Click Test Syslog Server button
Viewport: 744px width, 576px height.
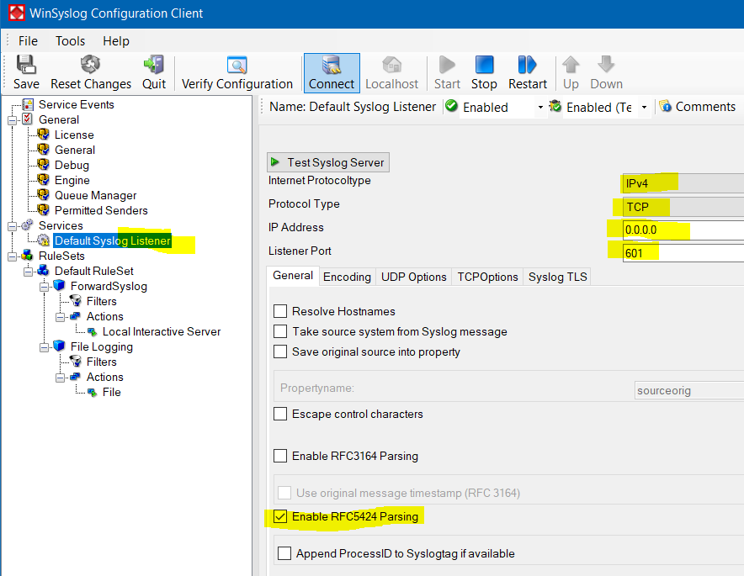coord(328,162)
